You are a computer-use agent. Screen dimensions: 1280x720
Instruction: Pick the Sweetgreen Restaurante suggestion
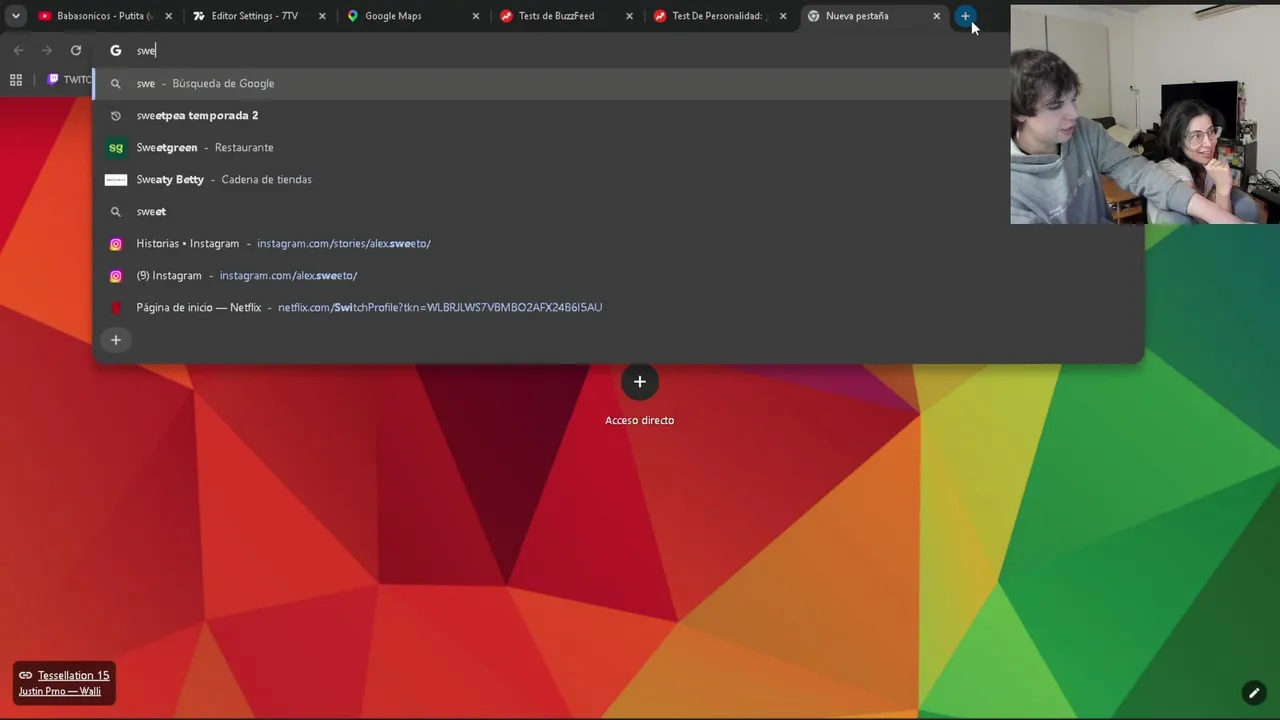[618, 148]
